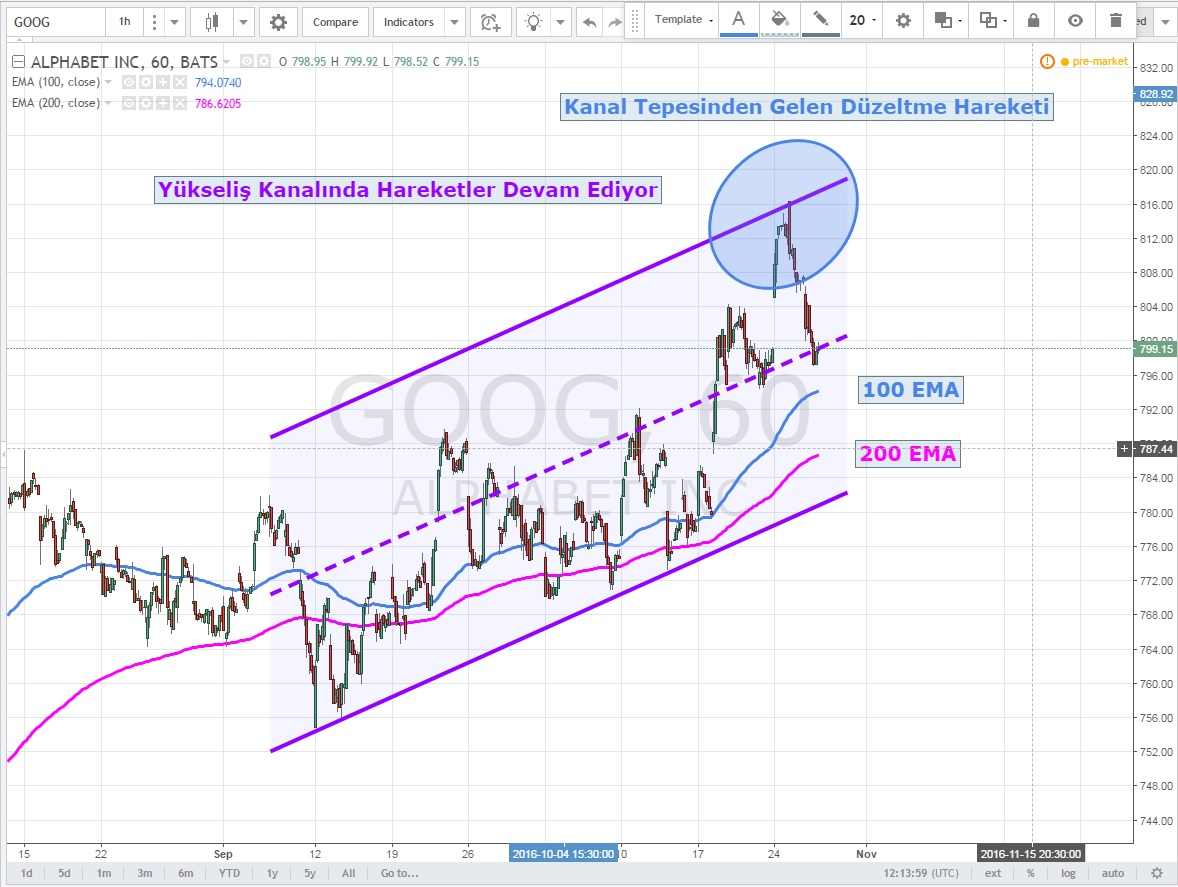Open the Template dropdown
This screenshot has height=887, width=1178.
point(685,20)
